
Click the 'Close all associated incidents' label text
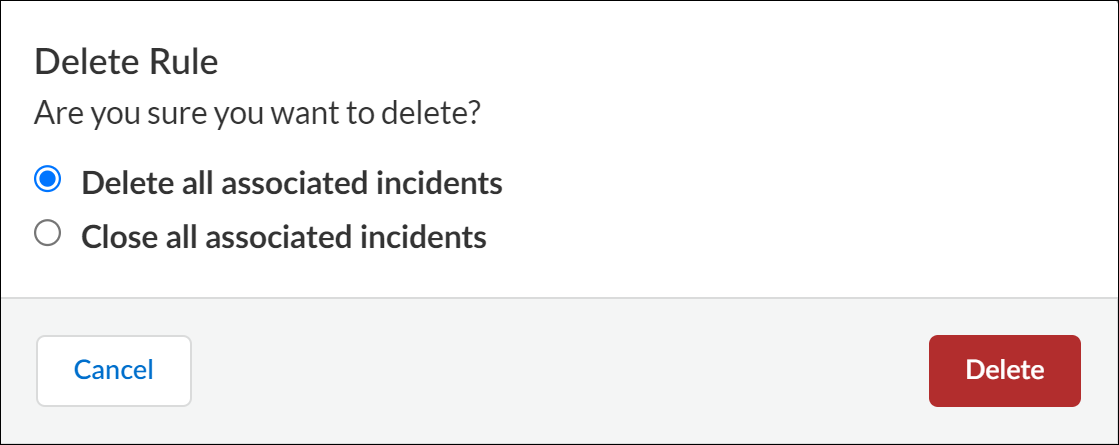(283, 237)
